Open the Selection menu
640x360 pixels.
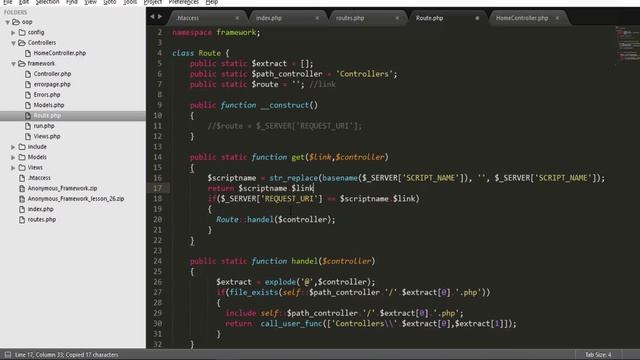(x=47, y=2)
